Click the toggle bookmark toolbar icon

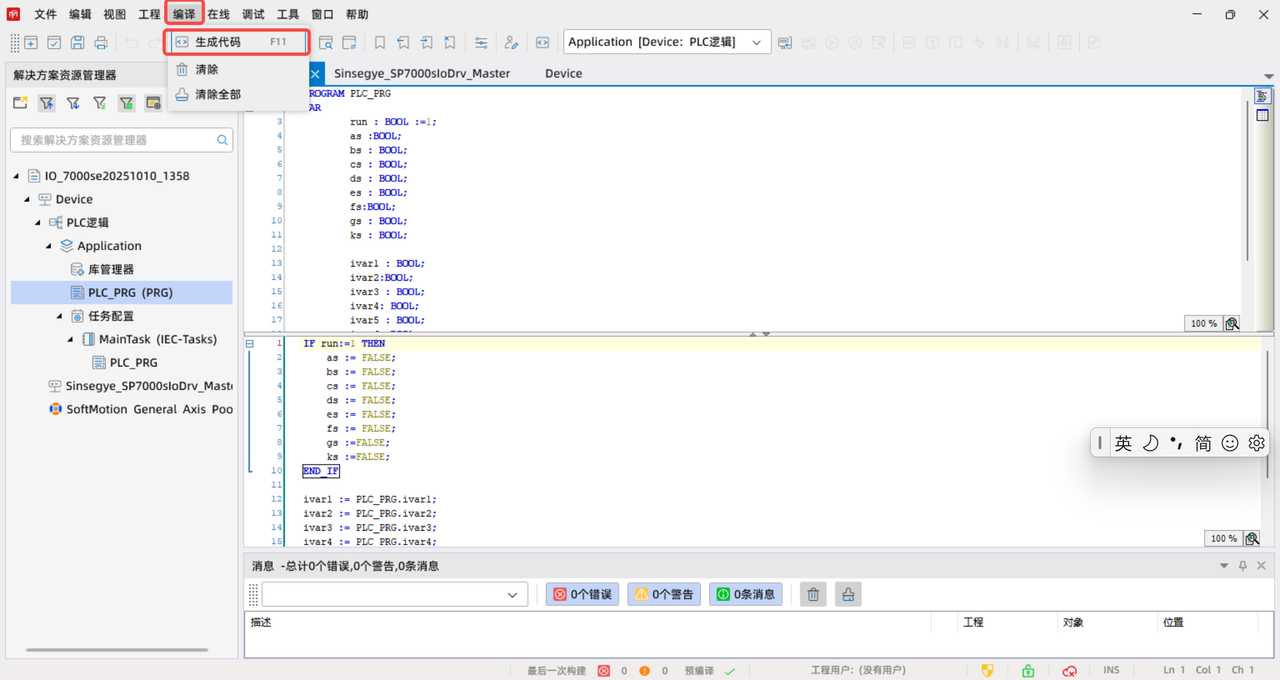[380, 43]
